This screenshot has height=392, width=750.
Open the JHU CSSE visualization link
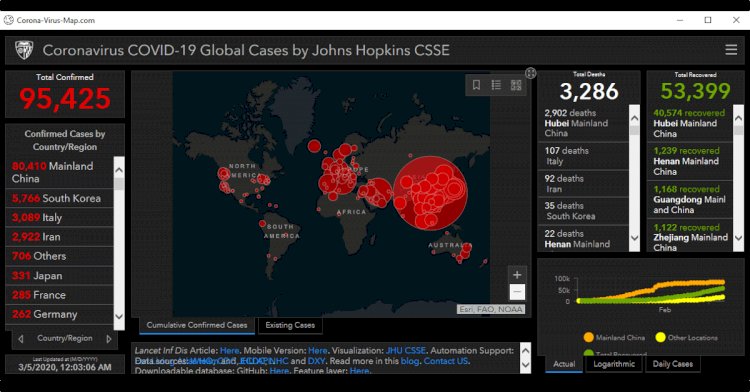[x=406, y=350]
